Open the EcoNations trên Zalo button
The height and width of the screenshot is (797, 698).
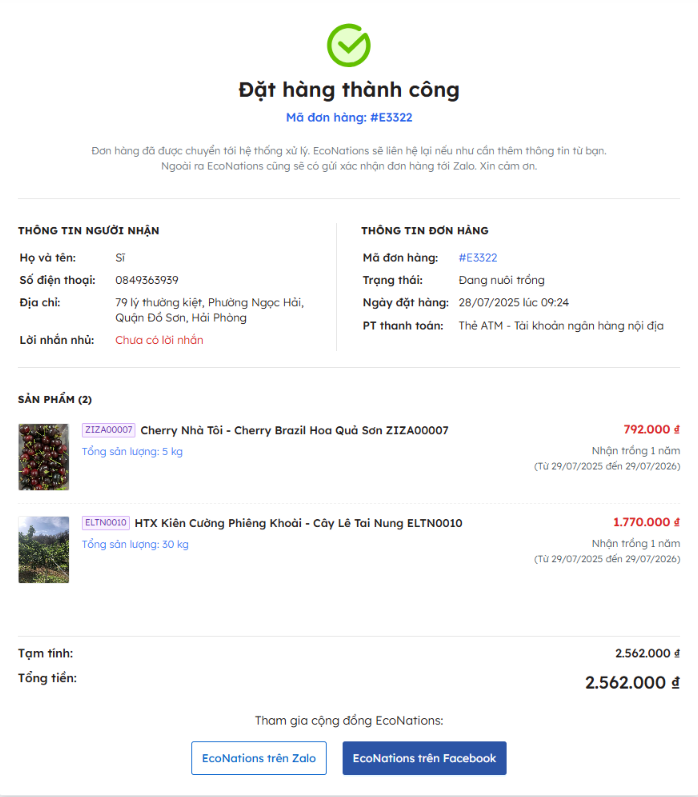pos(259,758)
